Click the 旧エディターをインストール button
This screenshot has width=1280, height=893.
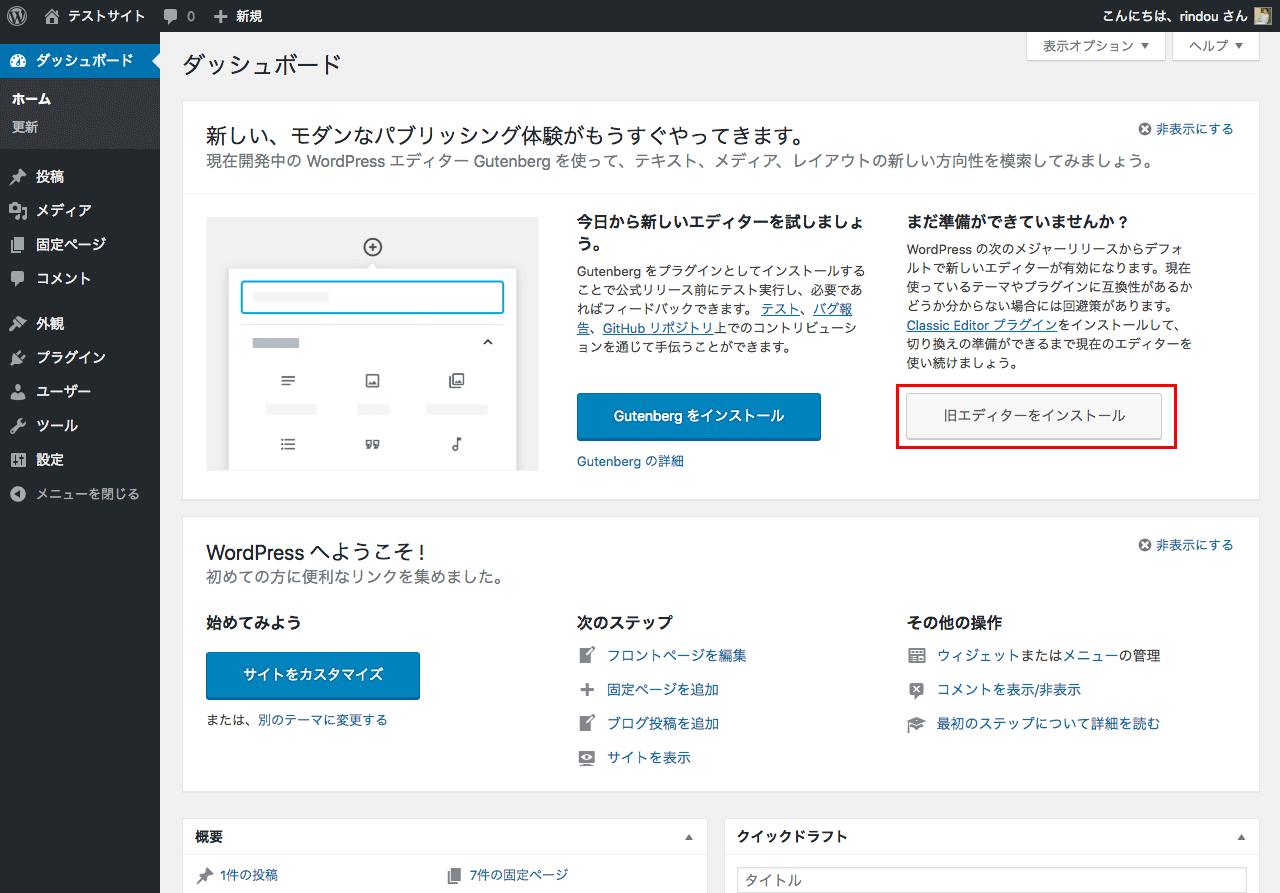click(1034, 416)
